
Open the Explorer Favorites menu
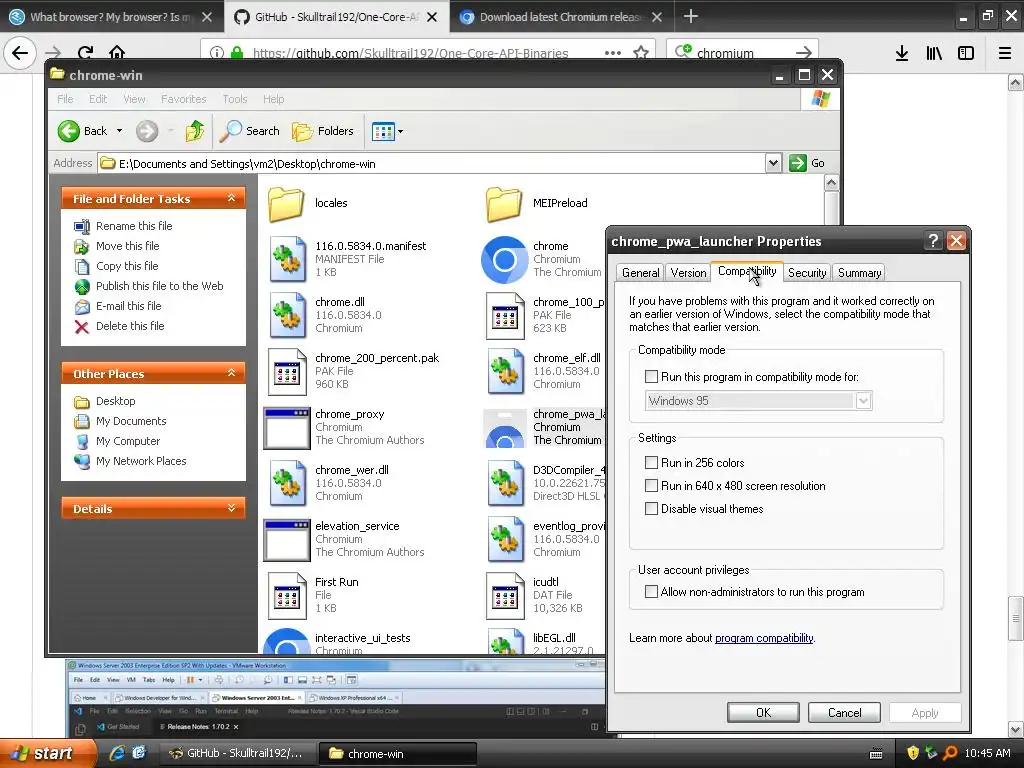184,99
